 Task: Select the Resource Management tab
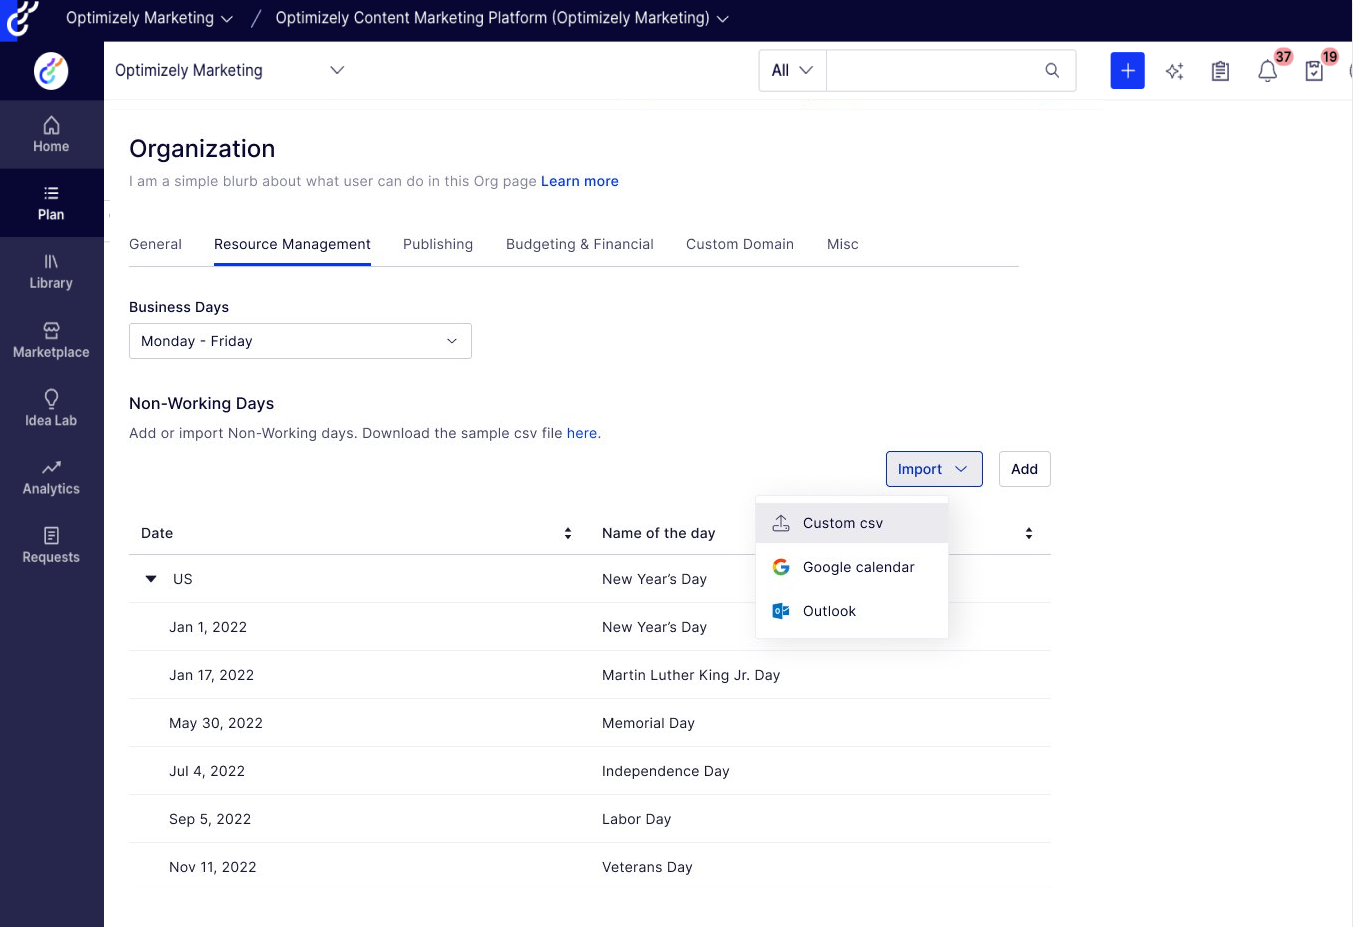(292, 244)
